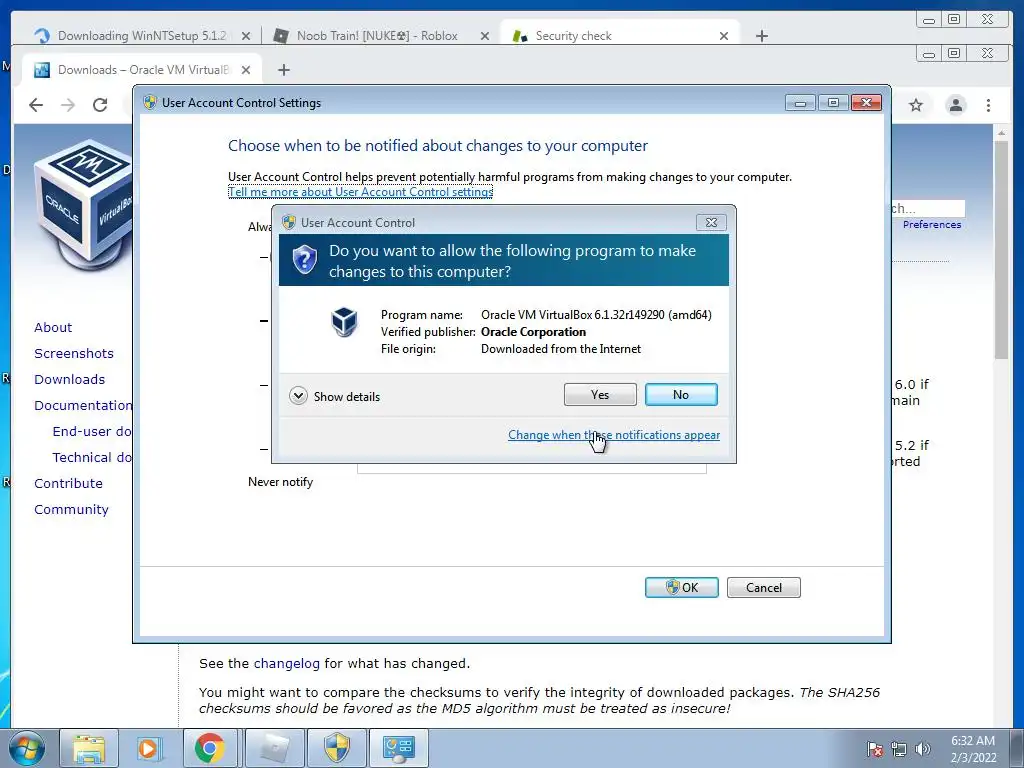Open new tab in back browser window
Viewport: 1024px width, 768px height.
pyautogui.click(x=761, y=36)
